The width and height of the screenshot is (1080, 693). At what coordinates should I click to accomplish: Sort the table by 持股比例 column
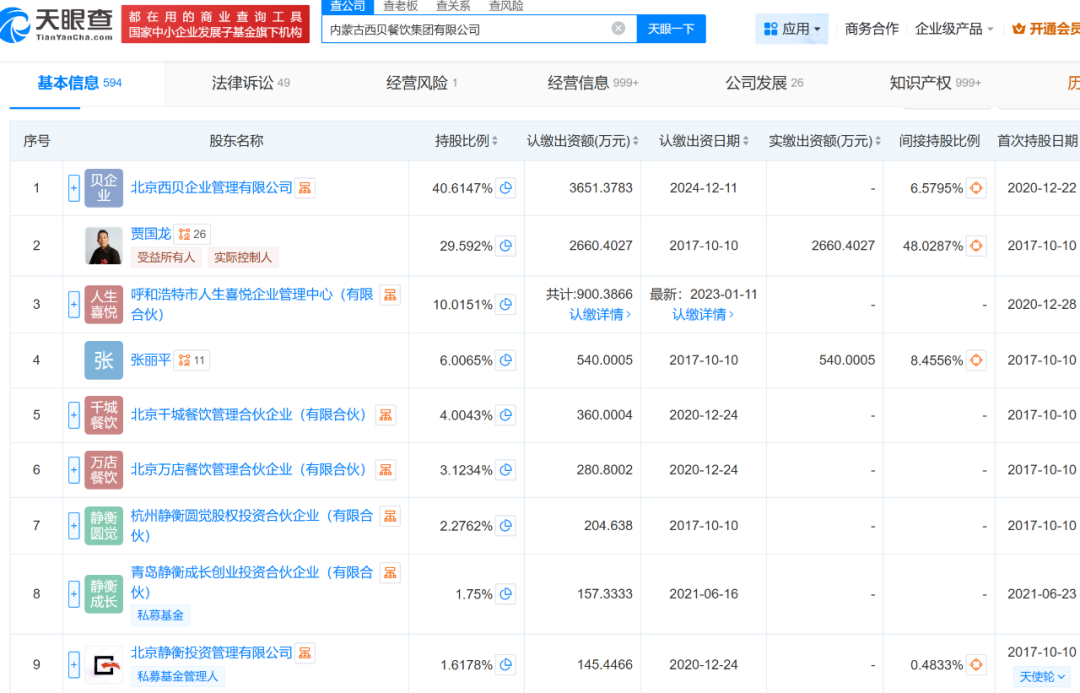tap(466, 141)
